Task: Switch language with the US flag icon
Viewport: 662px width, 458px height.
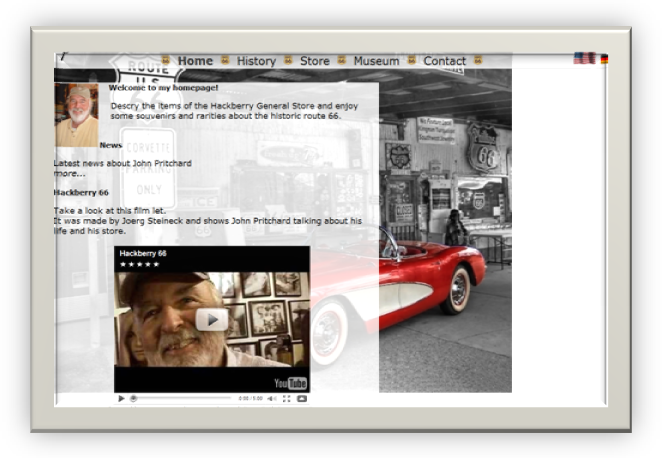Action: (x=584, y=58)
